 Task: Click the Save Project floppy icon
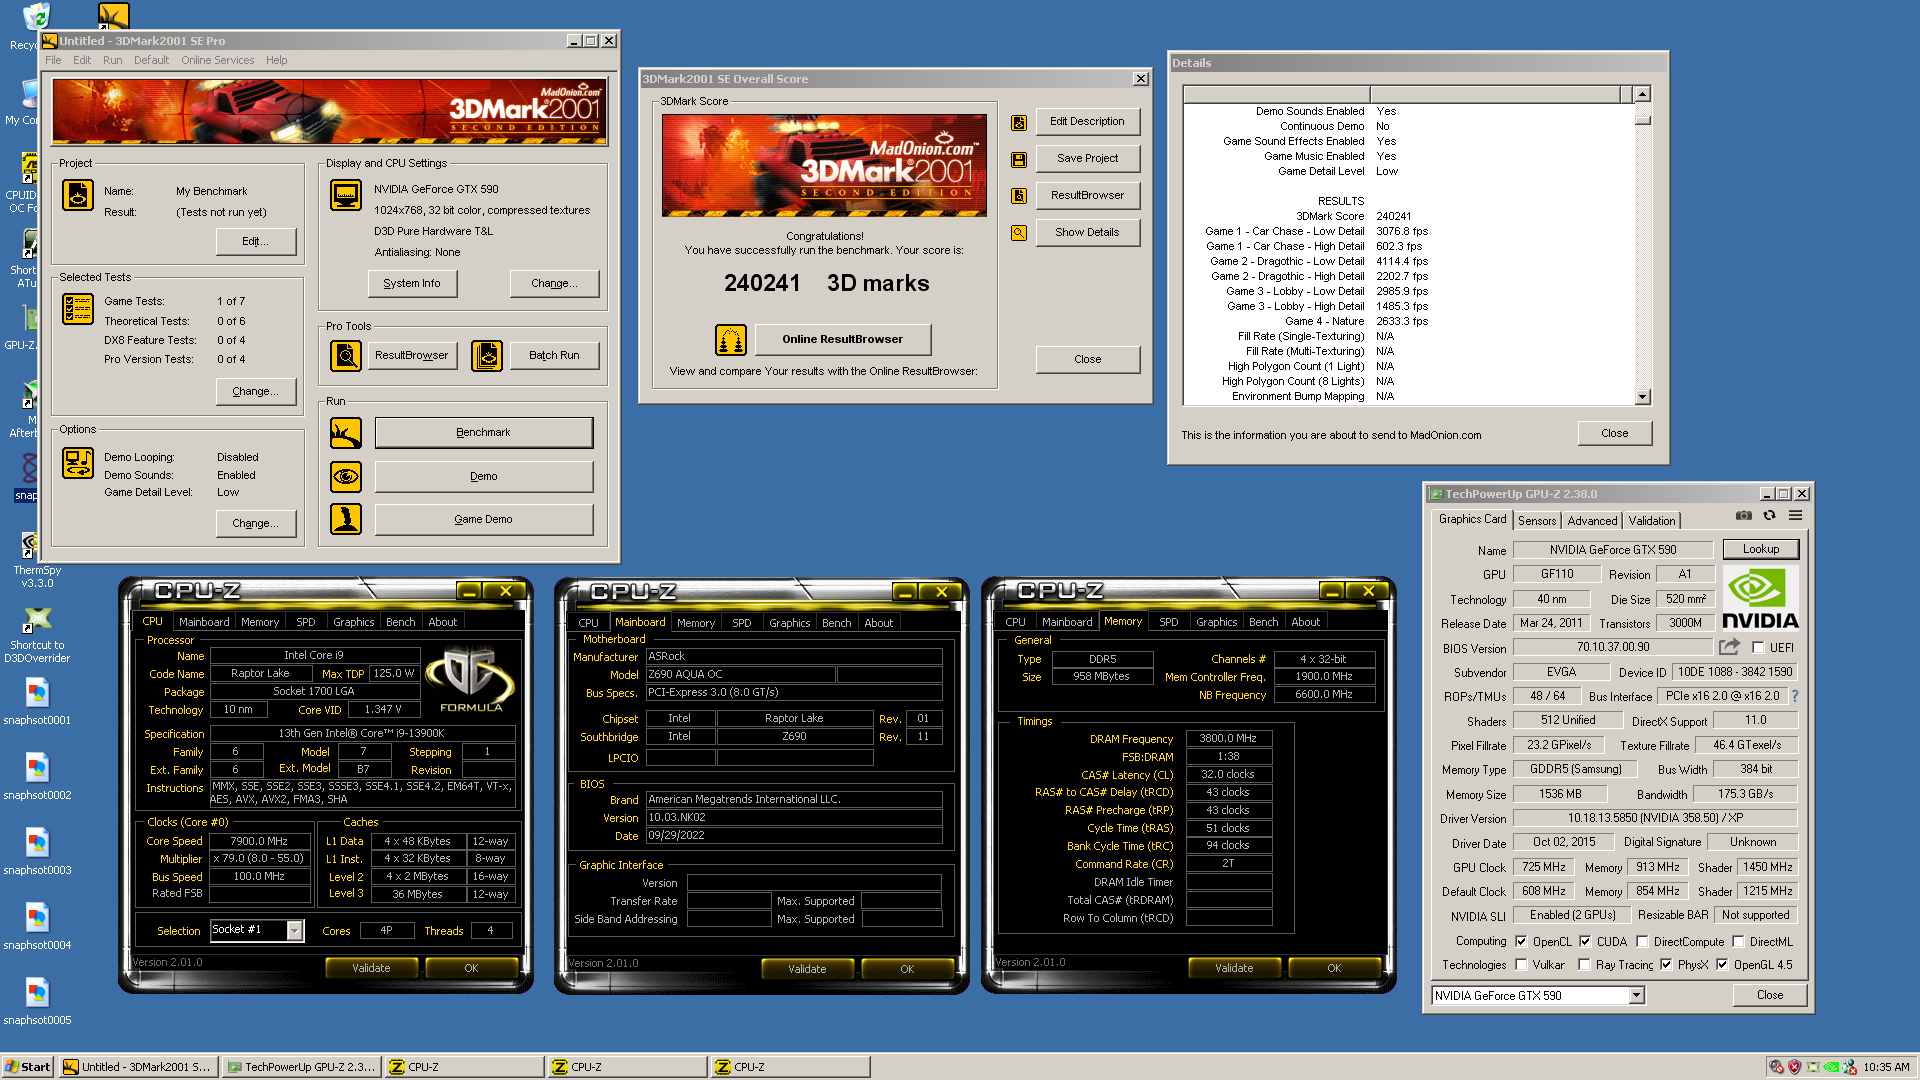pos(1019,159)
